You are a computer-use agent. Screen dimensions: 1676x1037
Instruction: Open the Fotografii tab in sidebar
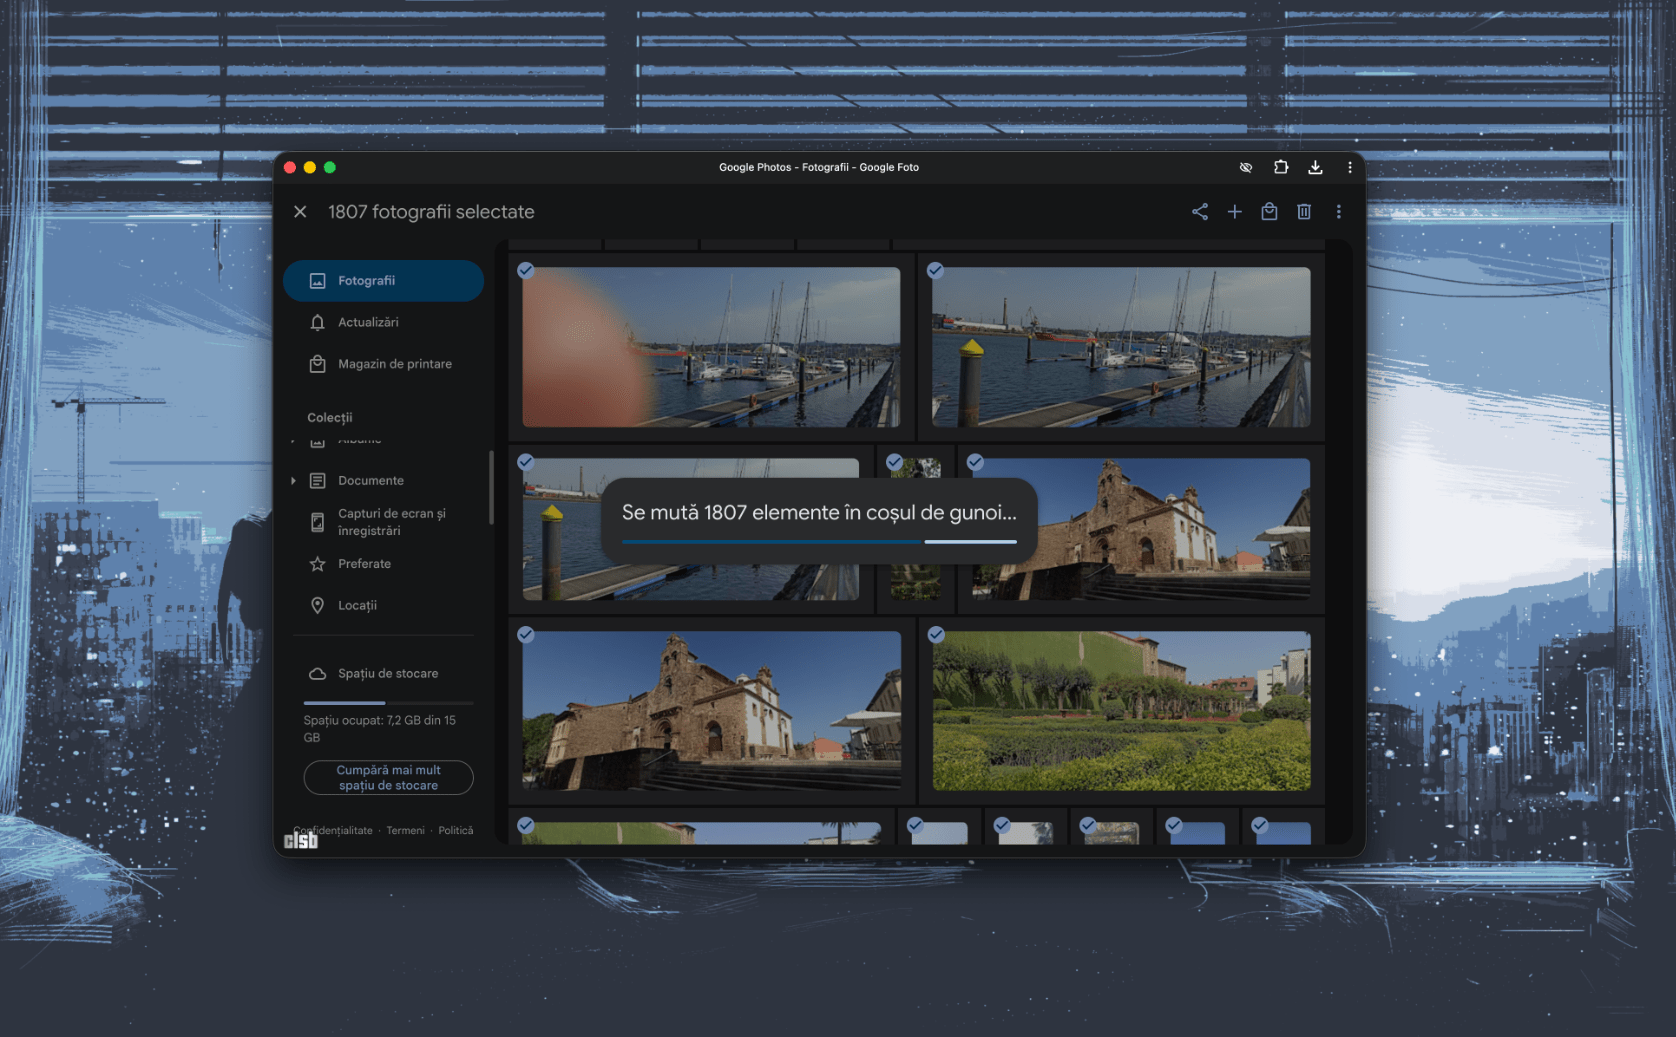pos(383,281)
